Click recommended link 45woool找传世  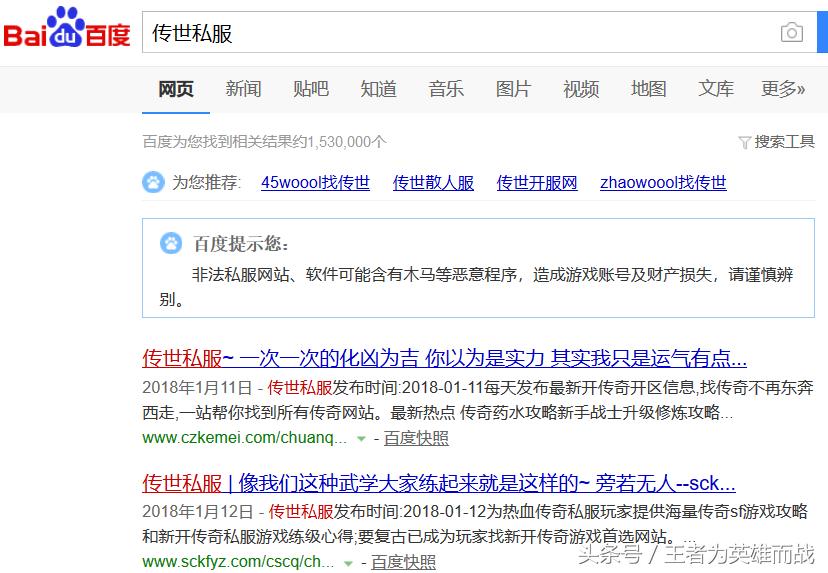(x=315, y=183)
